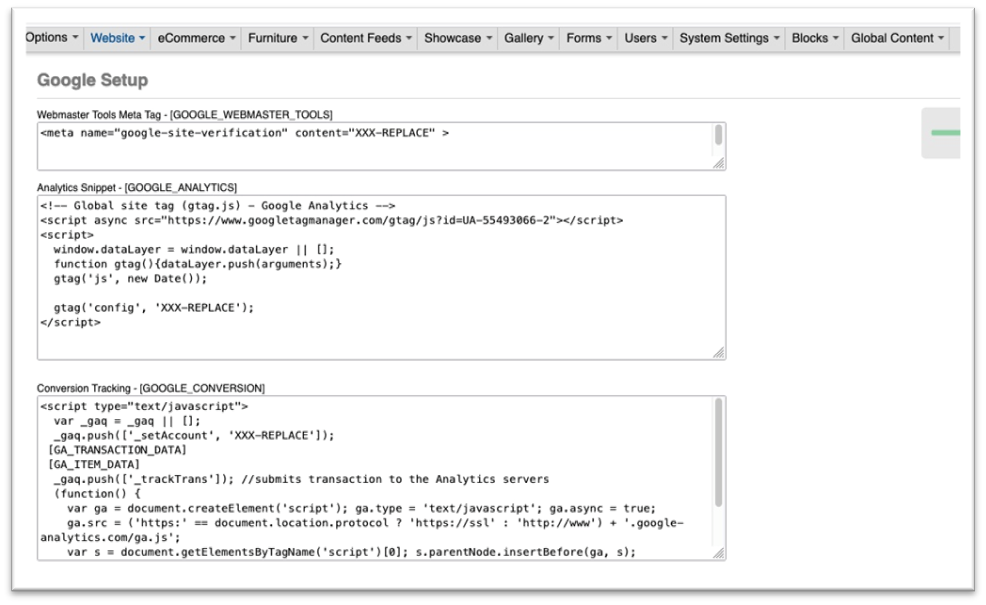
Task: Click the Analytics Snippet resize handle
Action: click(718, 352)
